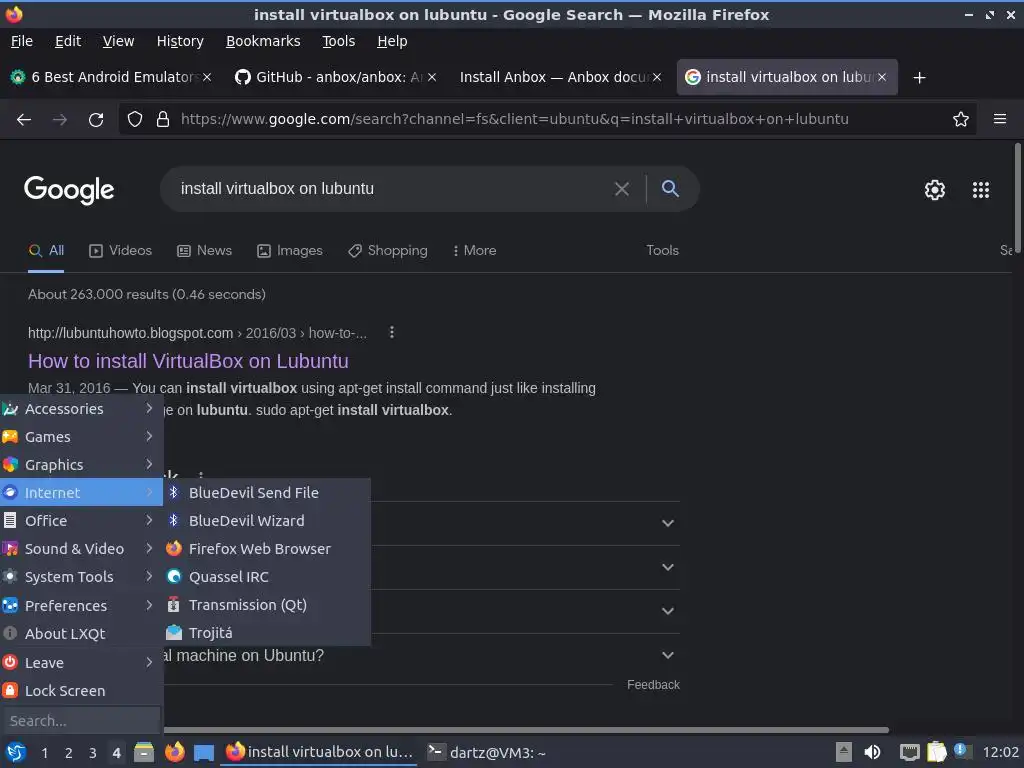Open Trojitá mail client
This screenshot has width=1024, height=768.
[x=266, y=633]
